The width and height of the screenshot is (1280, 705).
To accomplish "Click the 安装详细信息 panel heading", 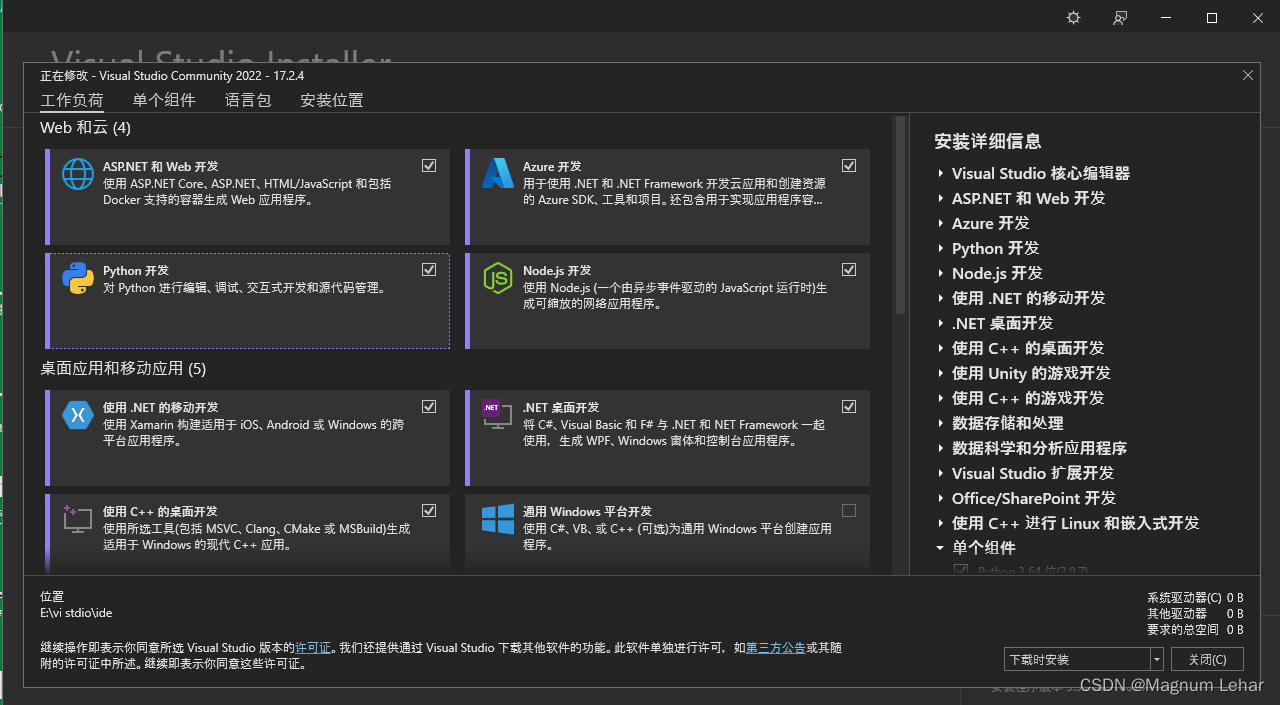I will [x=988, y=141].
